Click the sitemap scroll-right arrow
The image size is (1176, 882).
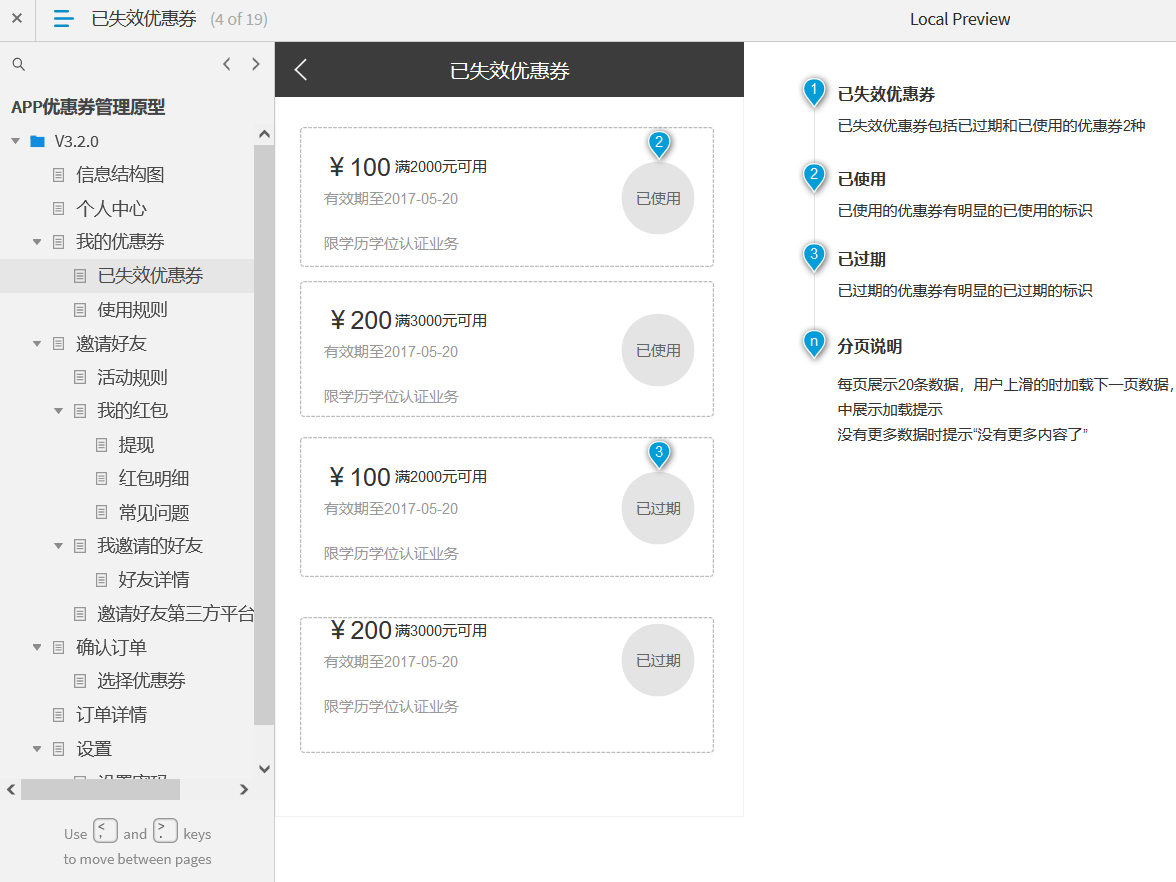[x=244, y=789]
